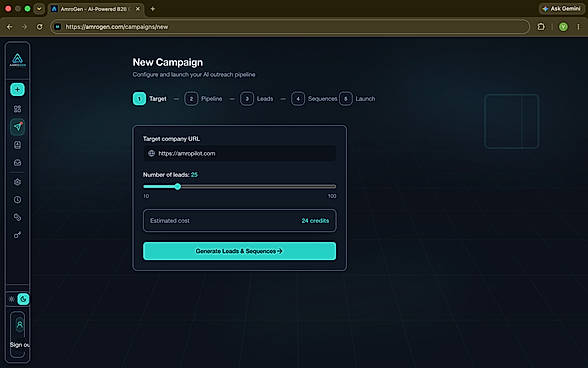Screen dimensions: 588x368
Task: Click the "New Campaign" heading
Action: point(168,62)
